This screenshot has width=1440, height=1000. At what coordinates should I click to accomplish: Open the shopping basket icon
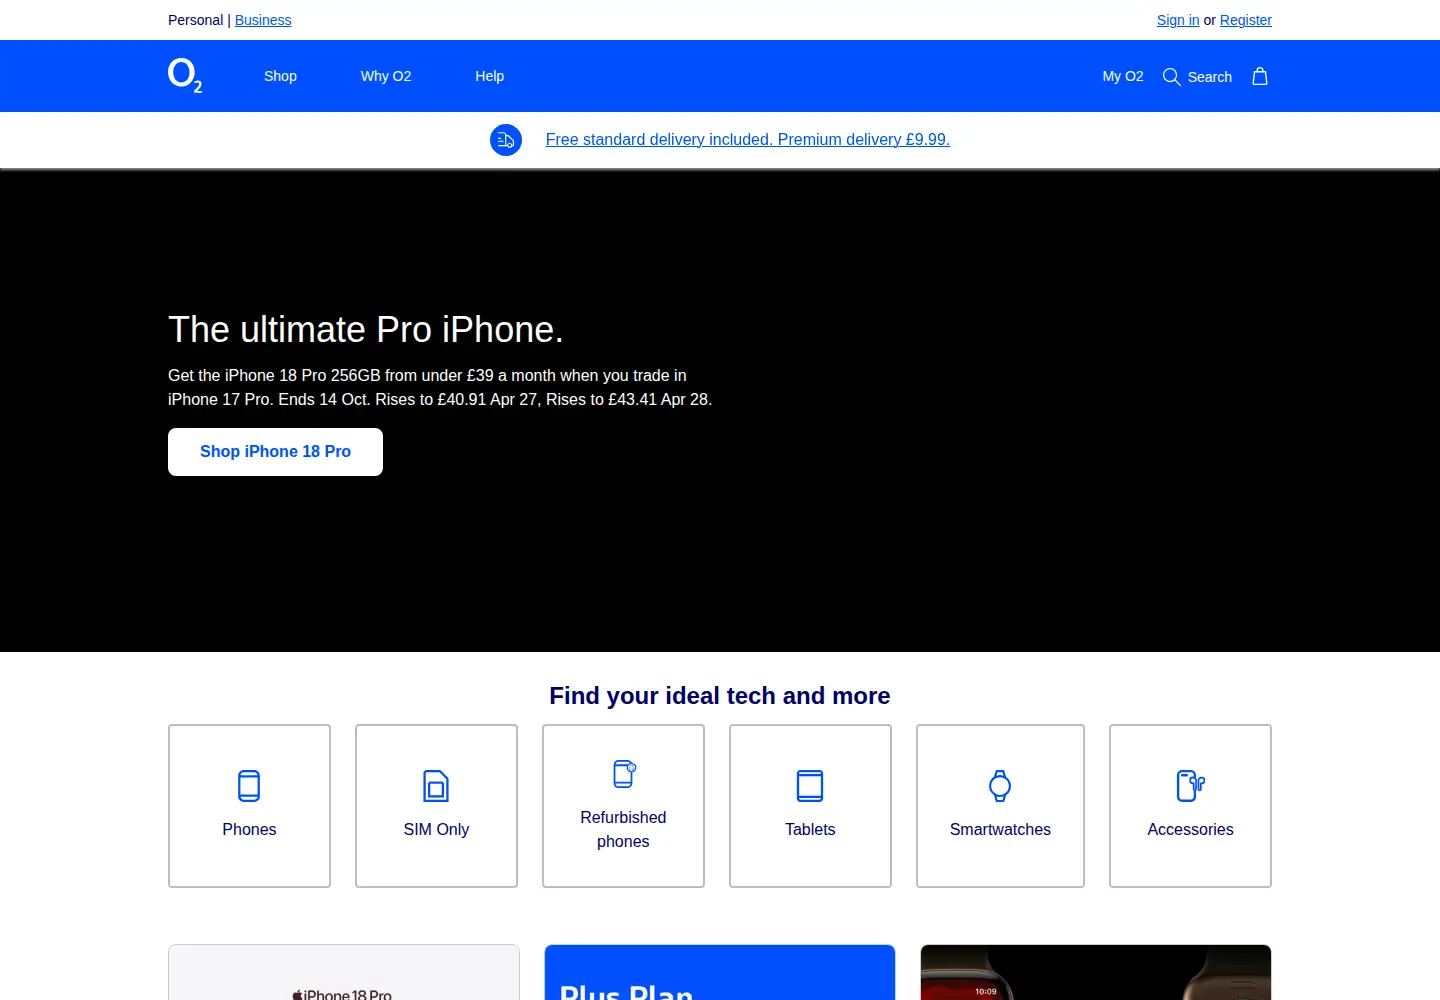pos(1260,76)
